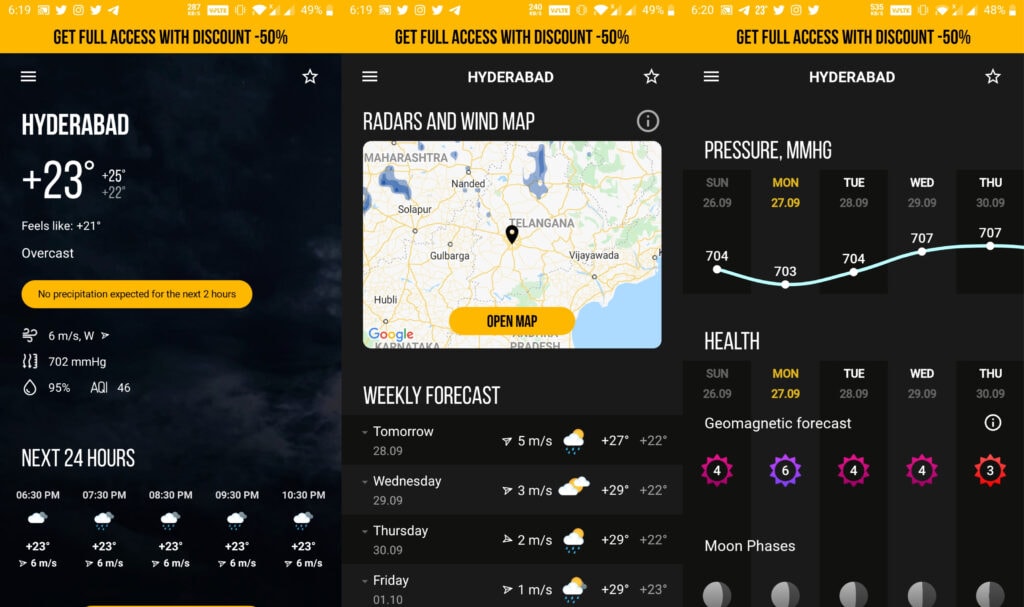Viewport: 1024px width, 607px height.
Task: Tap the 'PRESSURE, MMHG' heading
Action: (x=768, y=150)
